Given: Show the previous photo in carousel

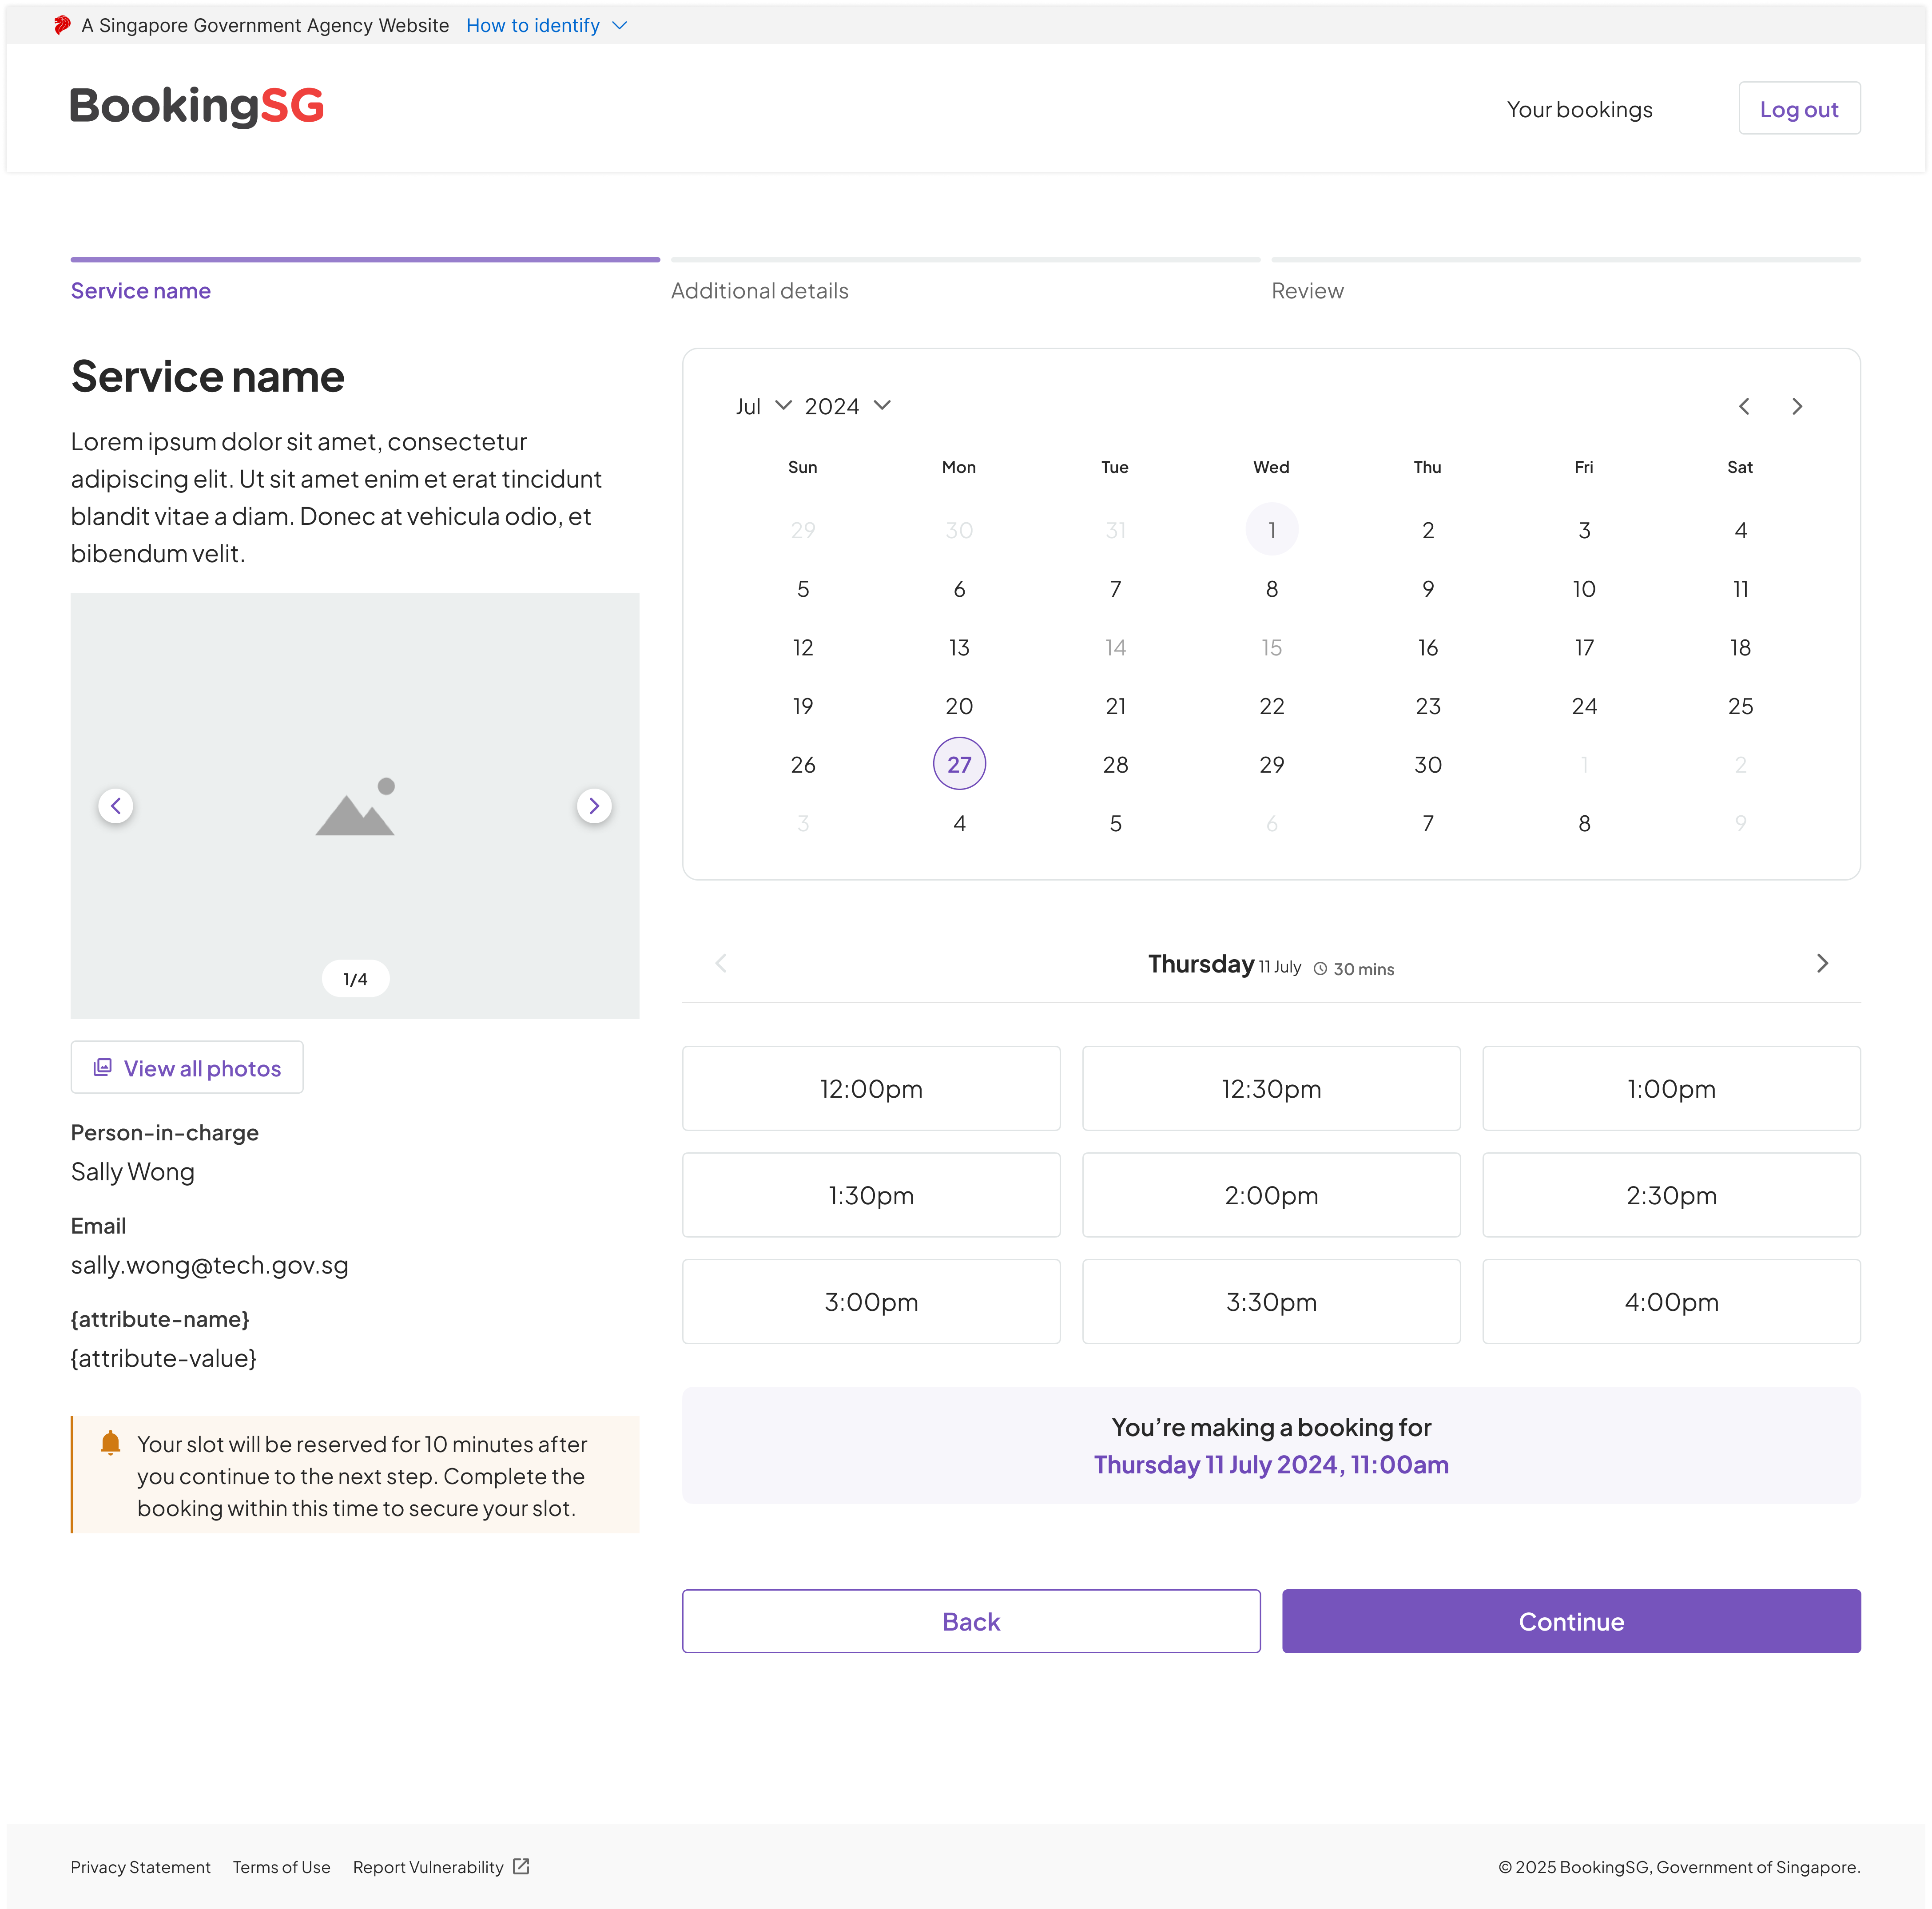Looking at the screenshot, I should click(116, 806).
